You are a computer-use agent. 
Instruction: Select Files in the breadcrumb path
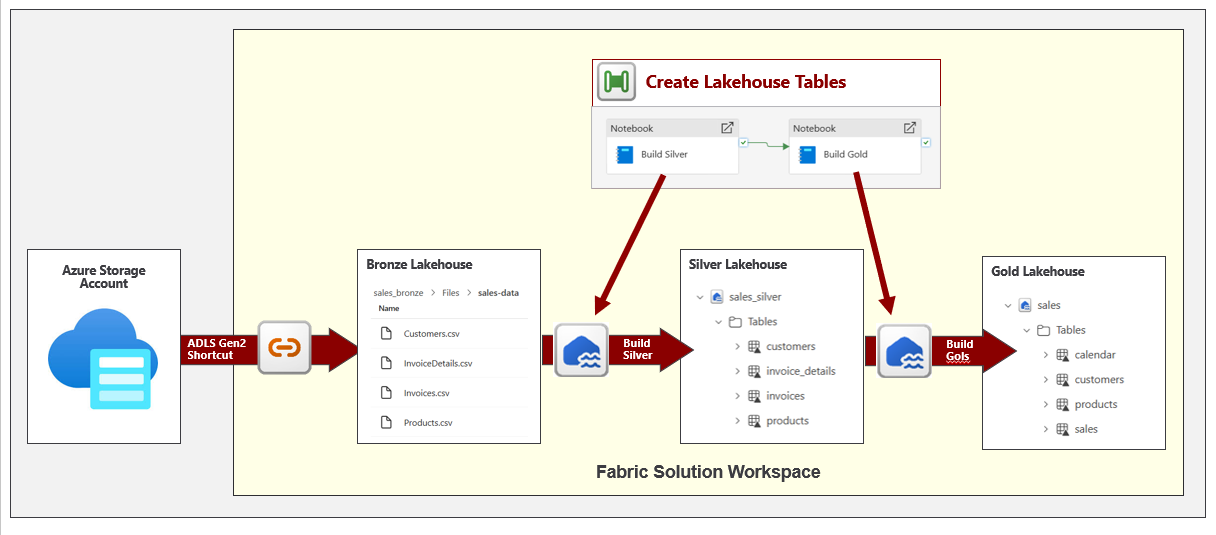[x=451, y=293]
